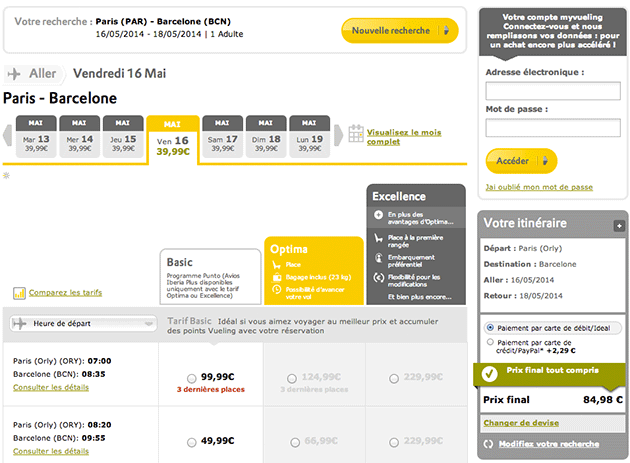Click the Accéder login button
Image resolution: width=630 pixels, height=463 pixels.
tap(521, 161)
